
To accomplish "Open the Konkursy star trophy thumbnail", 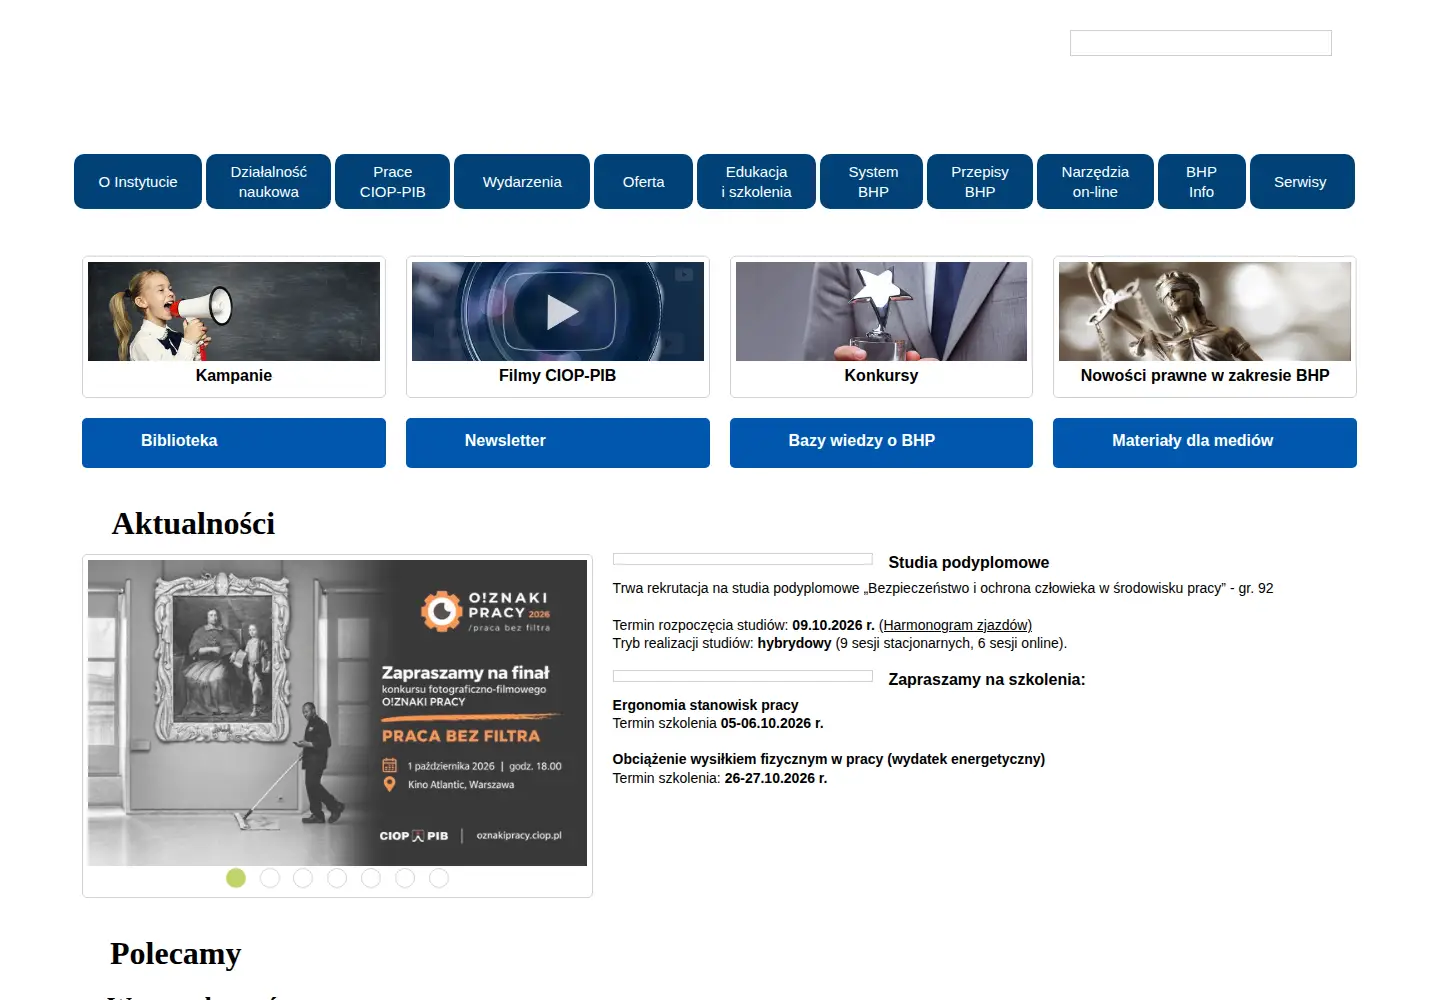I will coord(881,311).
